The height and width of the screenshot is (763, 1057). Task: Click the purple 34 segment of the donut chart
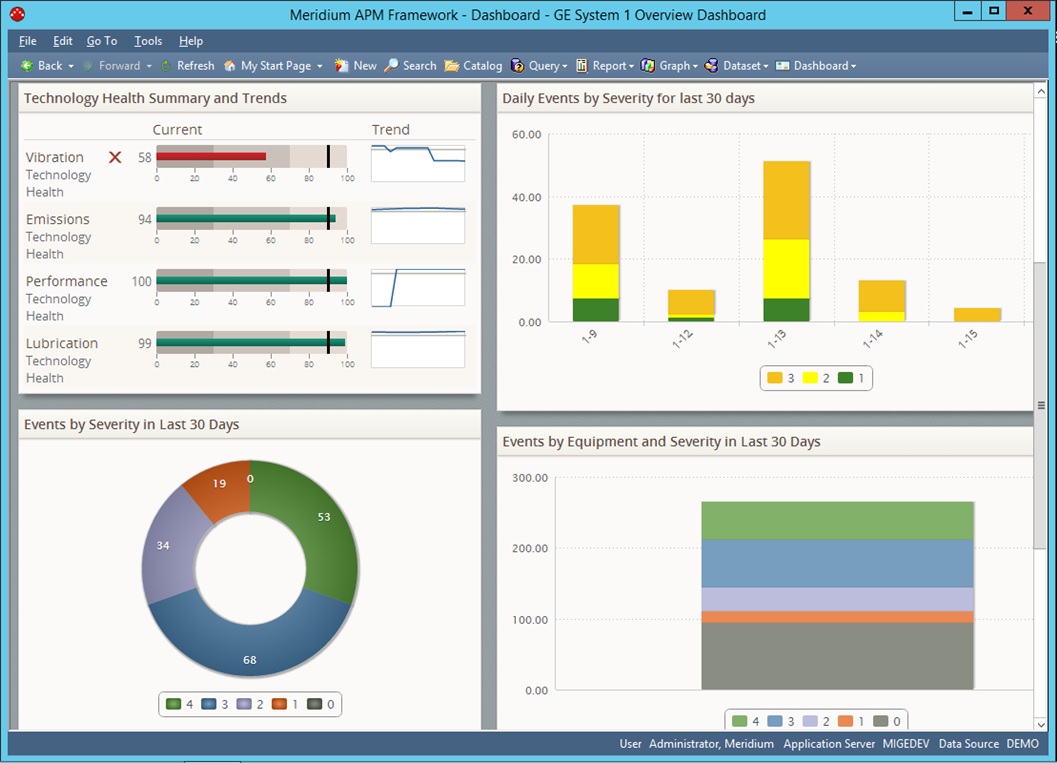pos(167,549)
